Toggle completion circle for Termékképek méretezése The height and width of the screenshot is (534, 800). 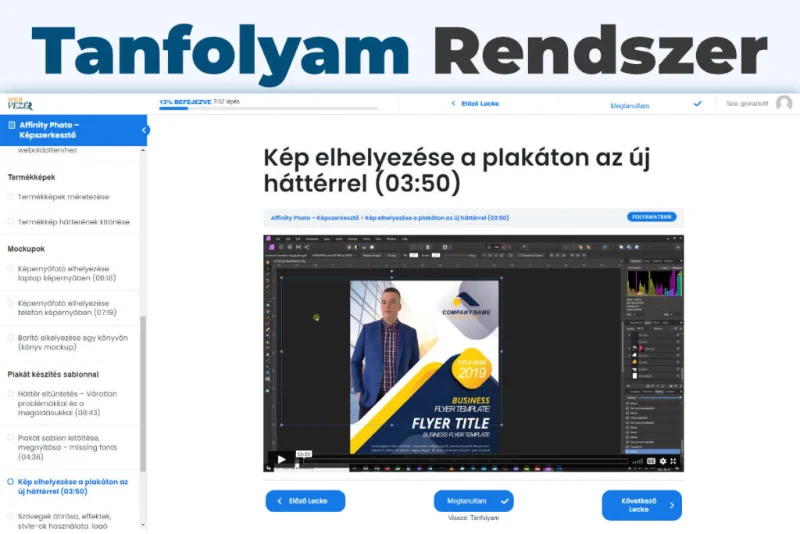tap(11, 197)
